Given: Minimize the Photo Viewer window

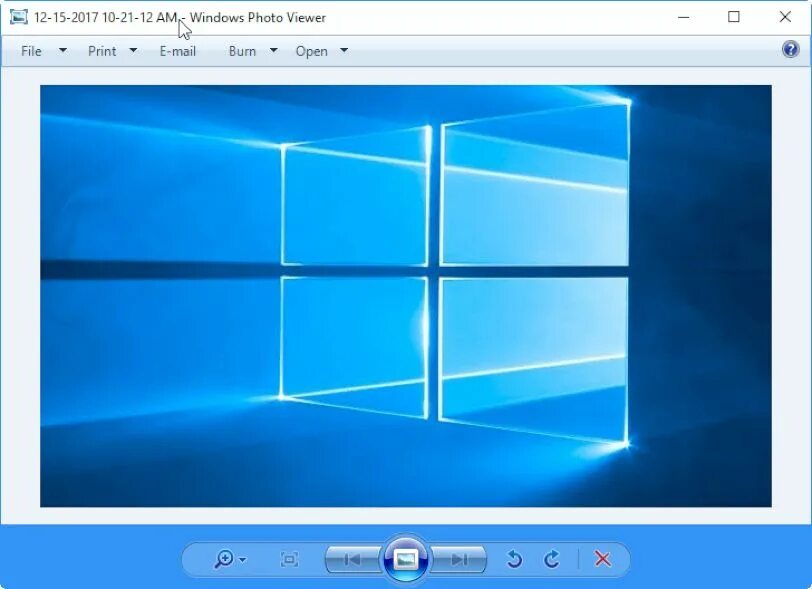Looking at the screenshot, I should (x=684, y=17).
